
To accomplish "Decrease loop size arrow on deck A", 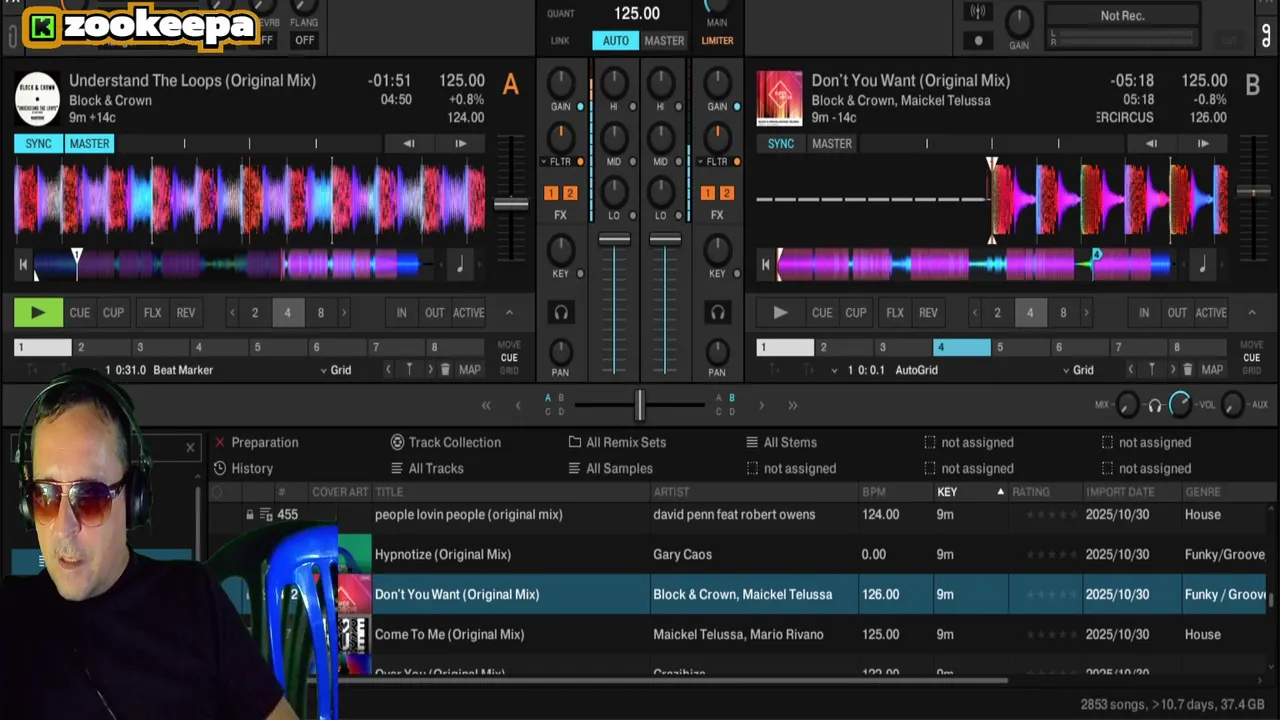I will tap(232, 313).
